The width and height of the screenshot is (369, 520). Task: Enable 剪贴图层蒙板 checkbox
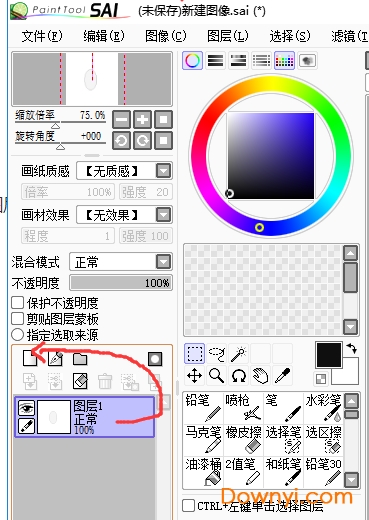(17, 319)
